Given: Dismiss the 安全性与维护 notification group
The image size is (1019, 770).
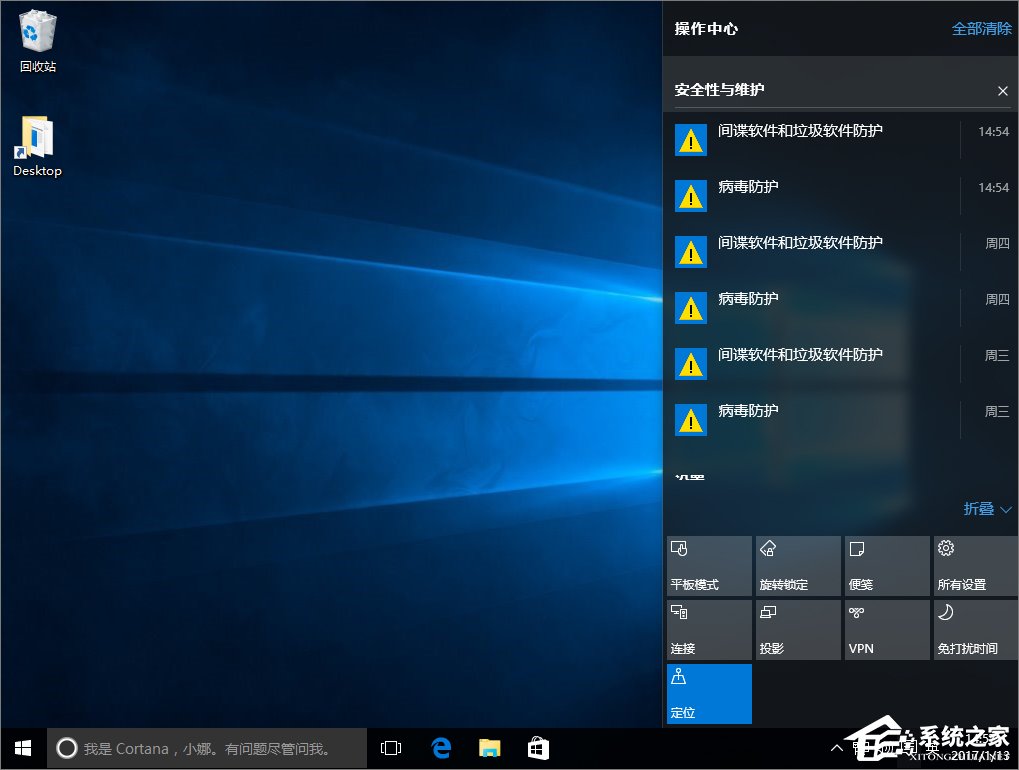Looking at the screenshot, I should pos(1002,91).
